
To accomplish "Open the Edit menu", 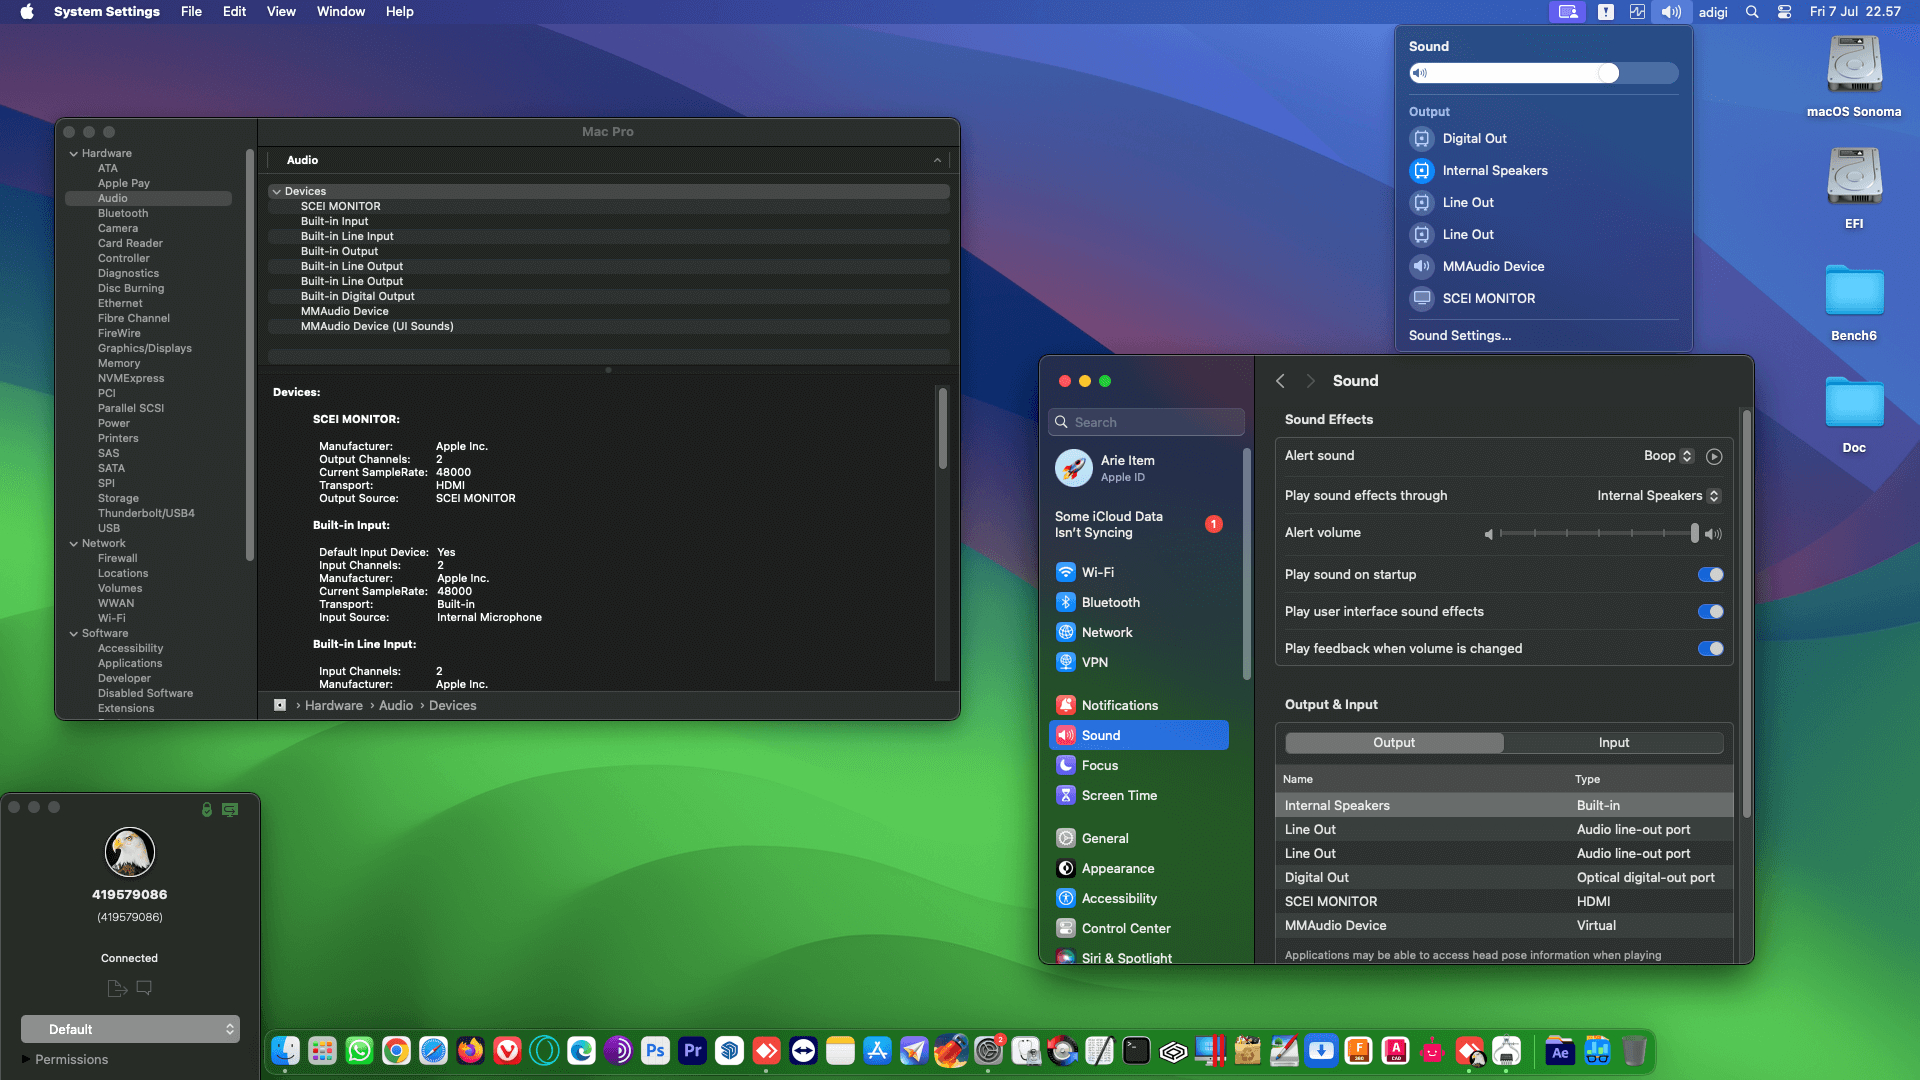I will [234, 12].
